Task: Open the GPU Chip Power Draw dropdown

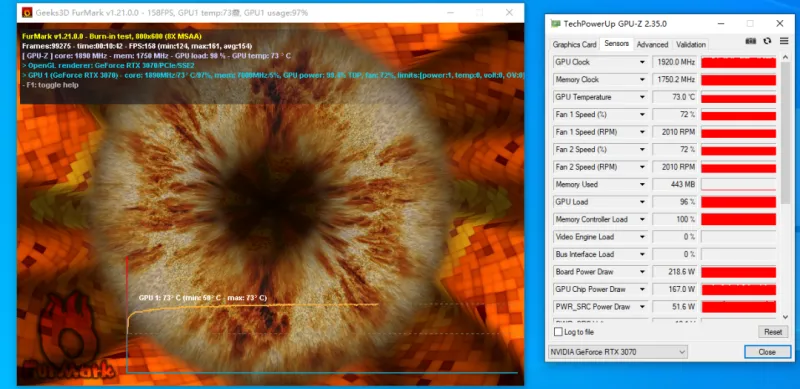Action: point(642,289)
